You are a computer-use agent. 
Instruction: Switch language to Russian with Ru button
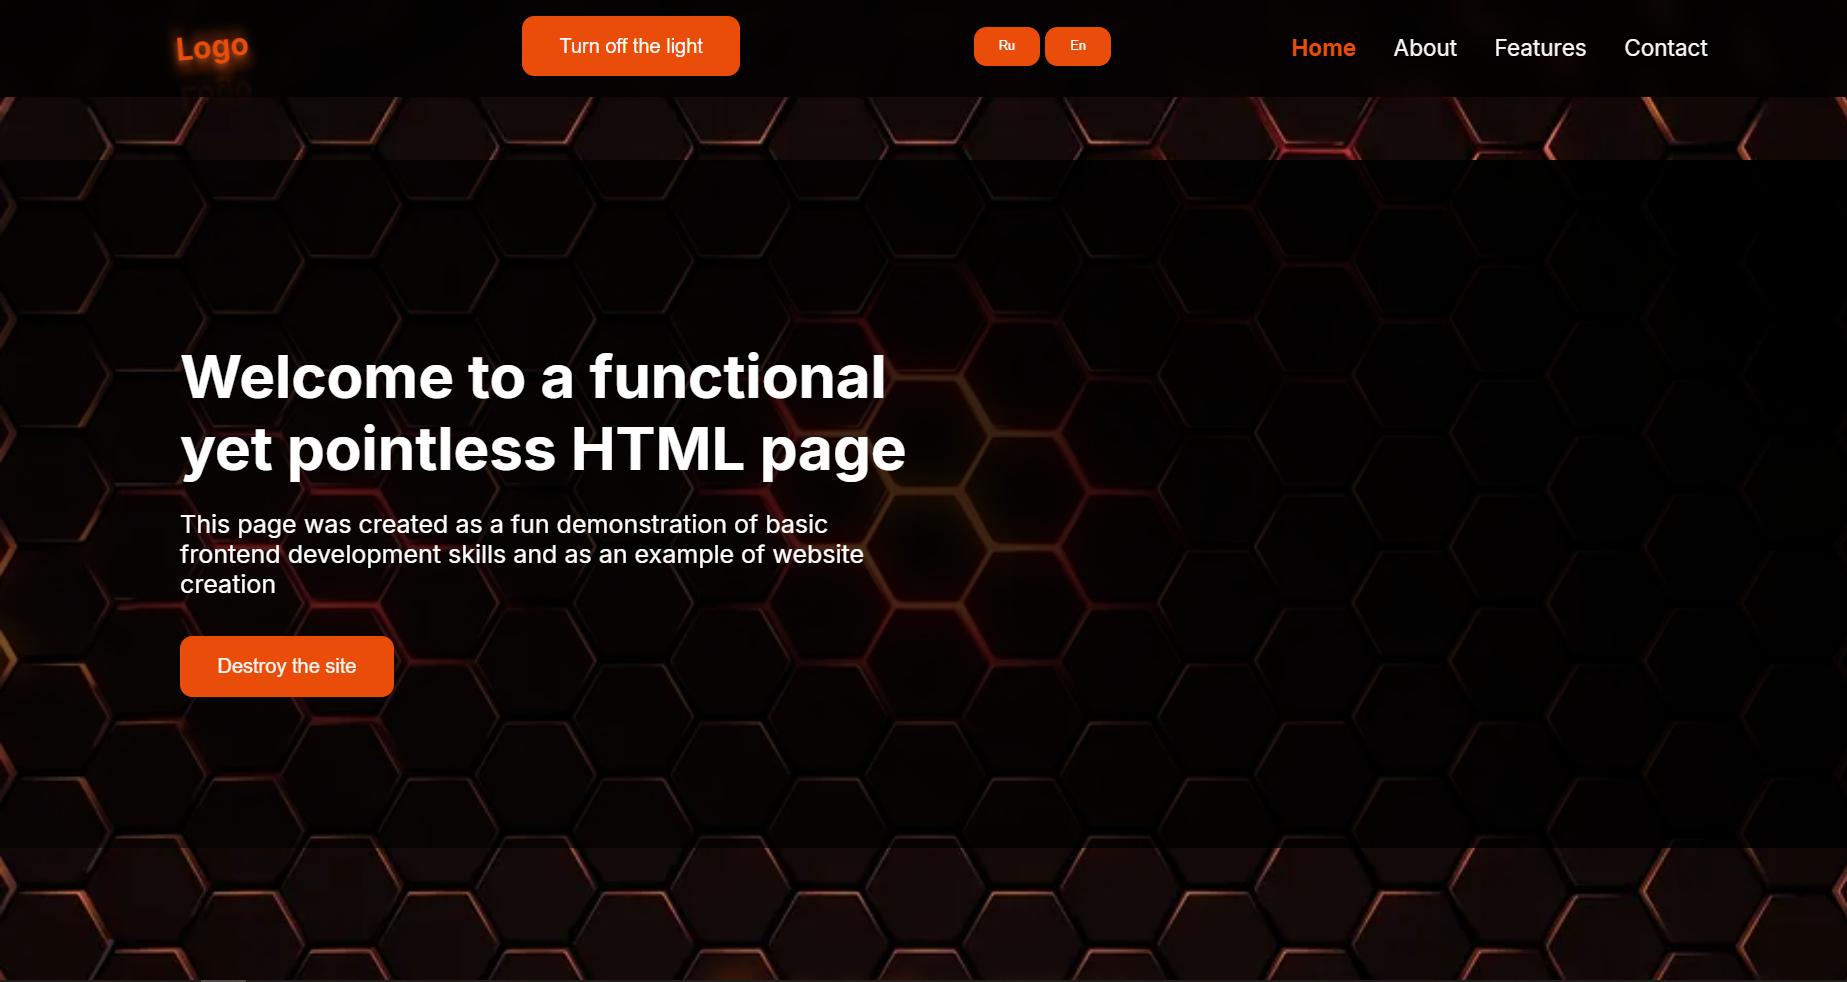[1007, 46]
